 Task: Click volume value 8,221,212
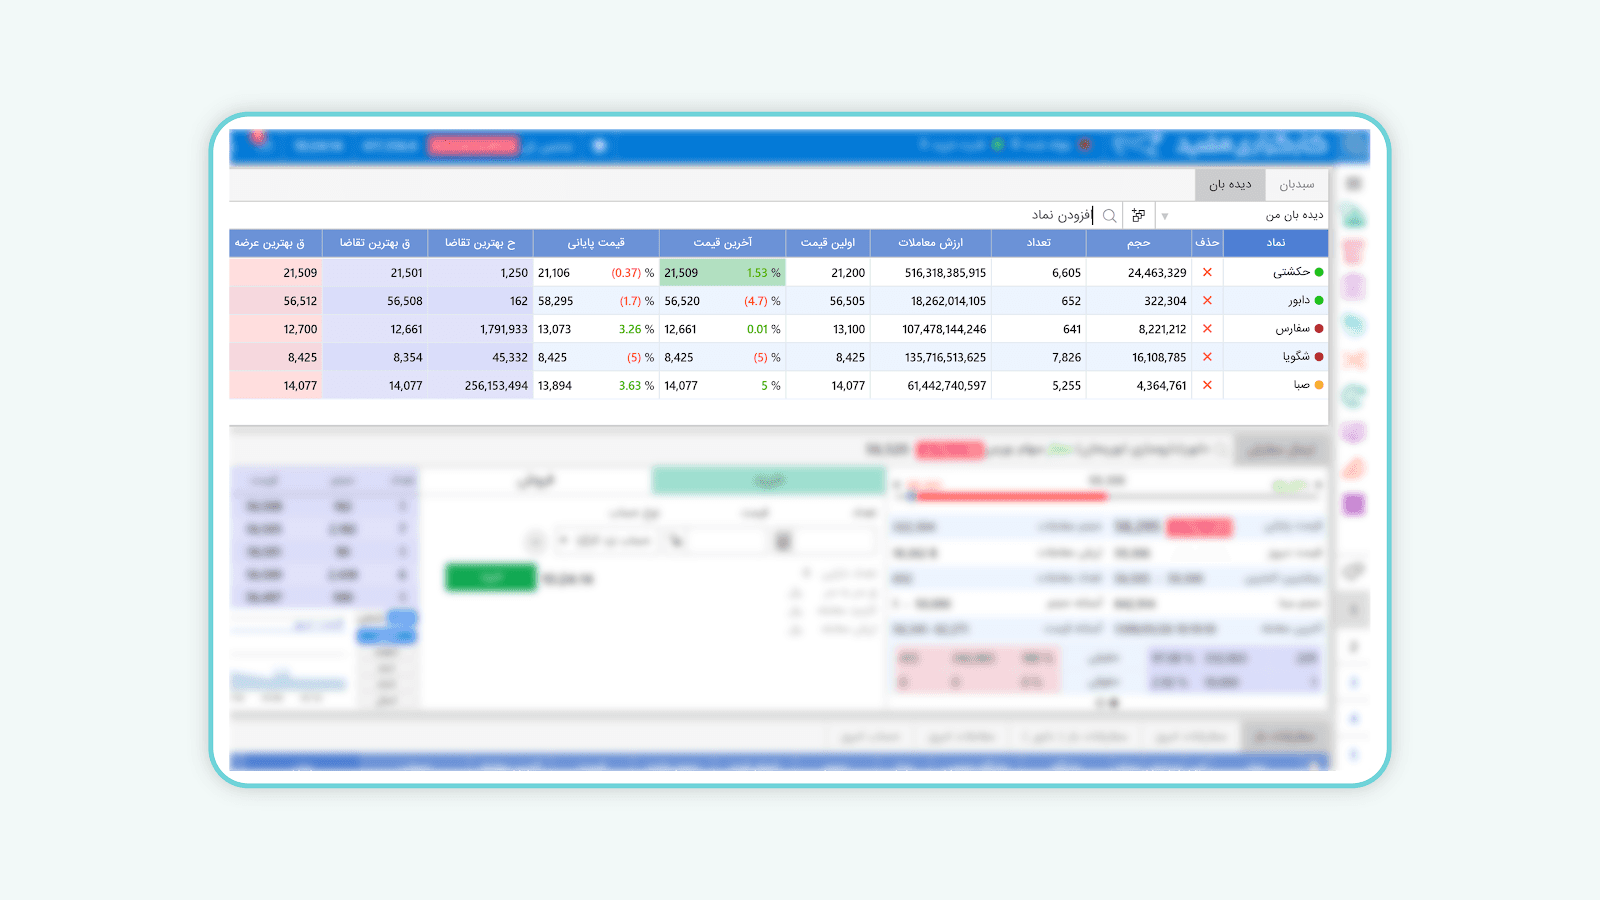point(1162,329)
